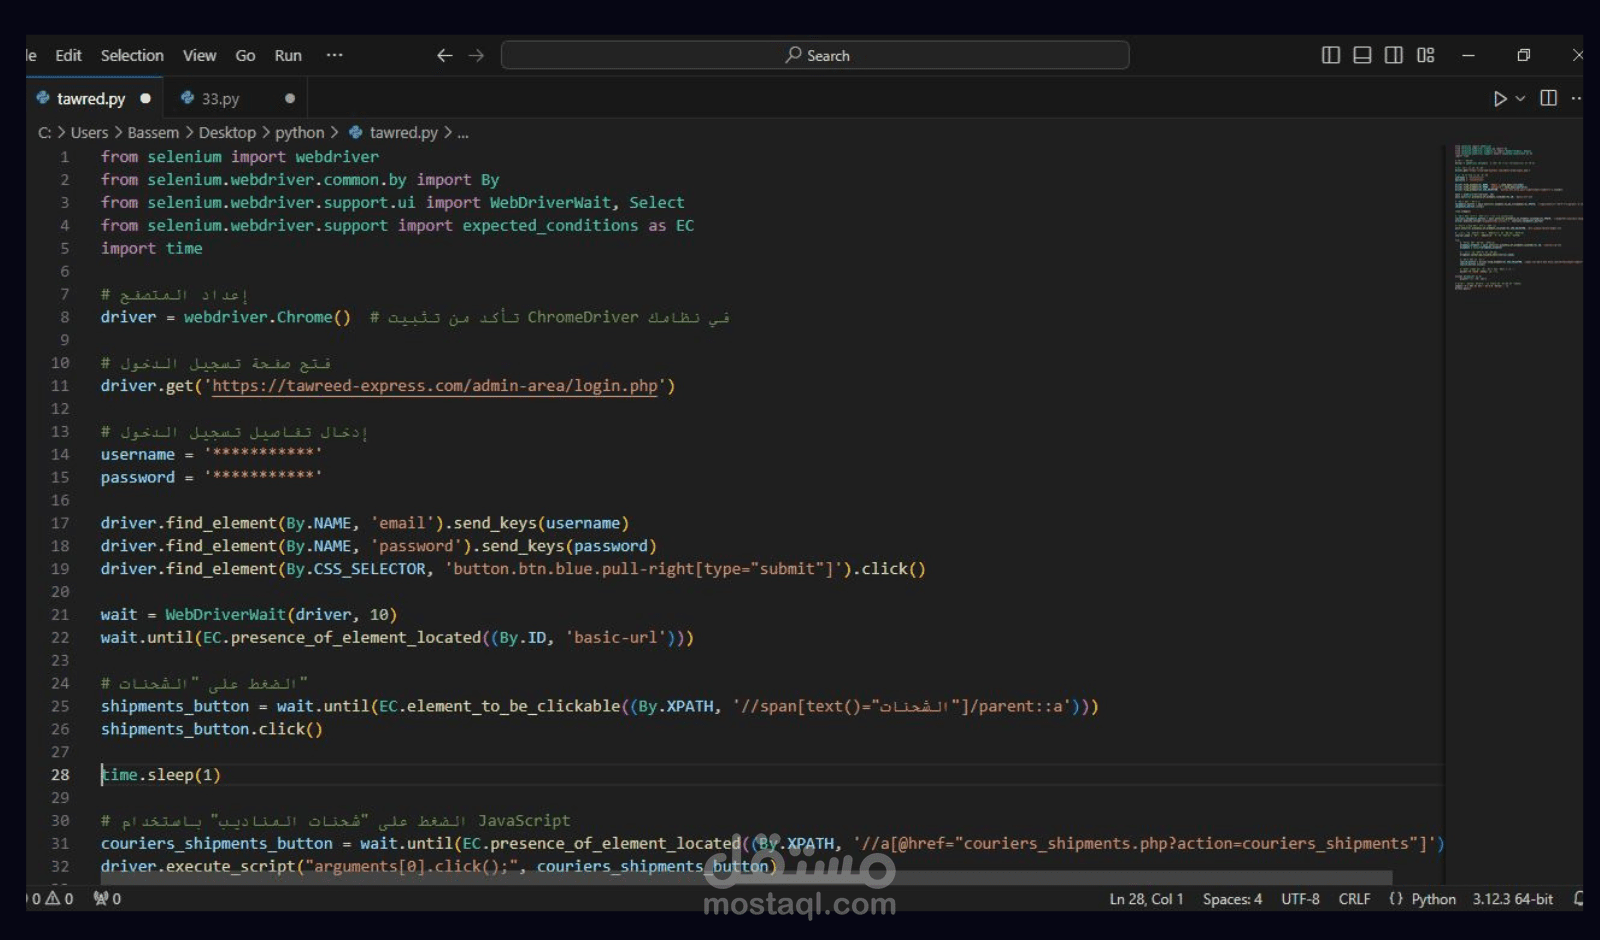
Task: Open the run options dropdown arrow
Action: (1520, 98)
